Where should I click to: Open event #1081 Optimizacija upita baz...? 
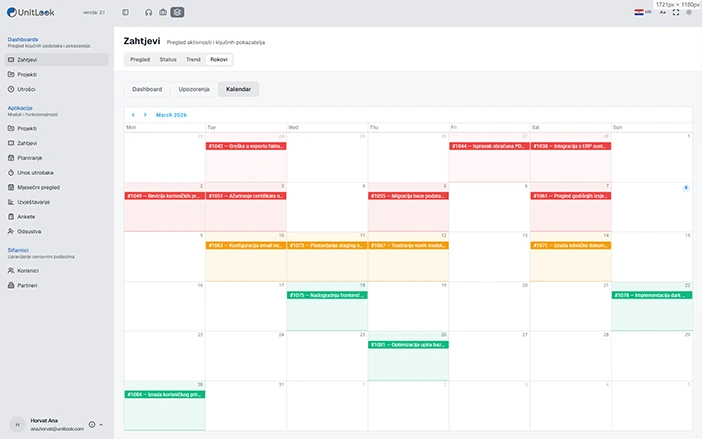coord(408,345)
